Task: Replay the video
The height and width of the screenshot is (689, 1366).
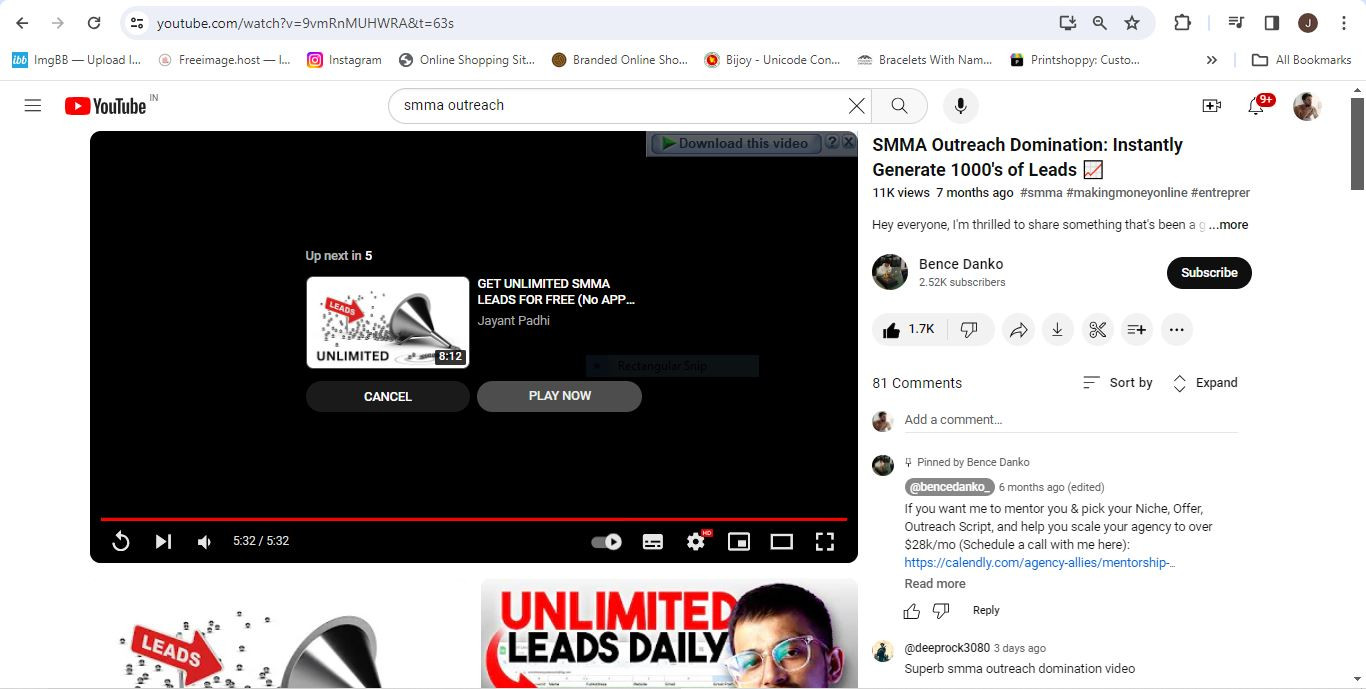Action: tap(121, 541)
